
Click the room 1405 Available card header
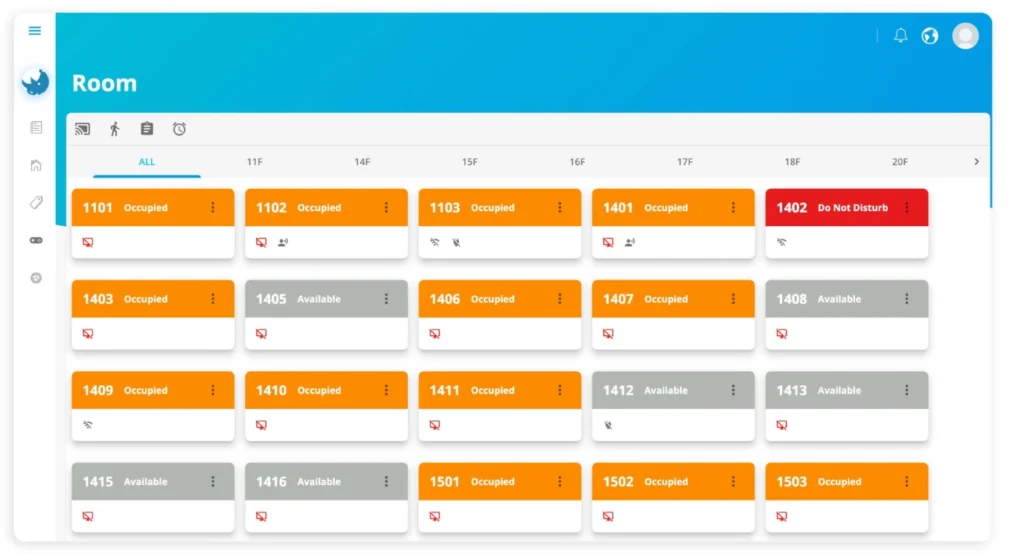[x=310, y=299]
